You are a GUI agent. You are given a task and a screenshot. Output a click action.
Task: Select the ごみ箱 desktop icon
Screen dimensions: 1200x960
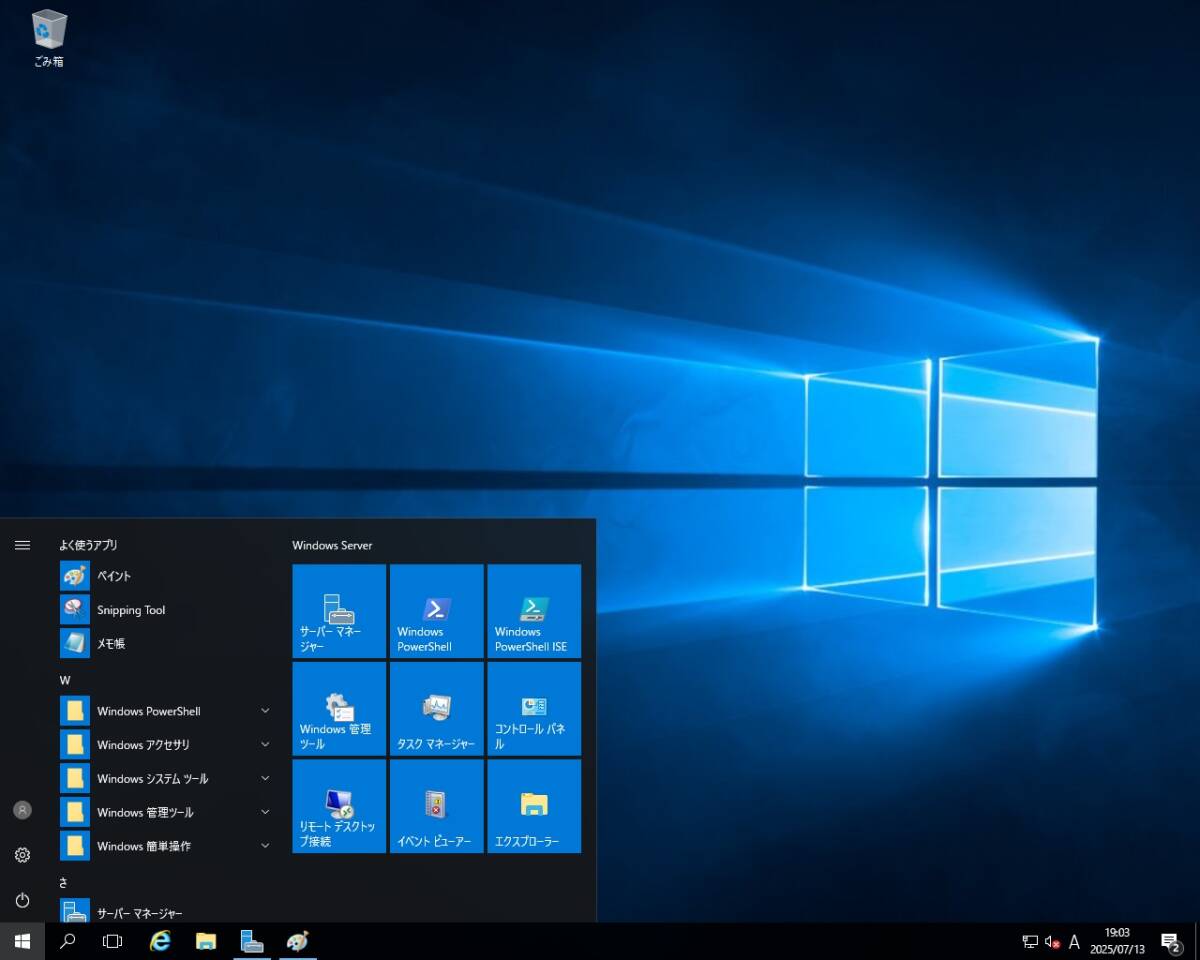point(49,39)
